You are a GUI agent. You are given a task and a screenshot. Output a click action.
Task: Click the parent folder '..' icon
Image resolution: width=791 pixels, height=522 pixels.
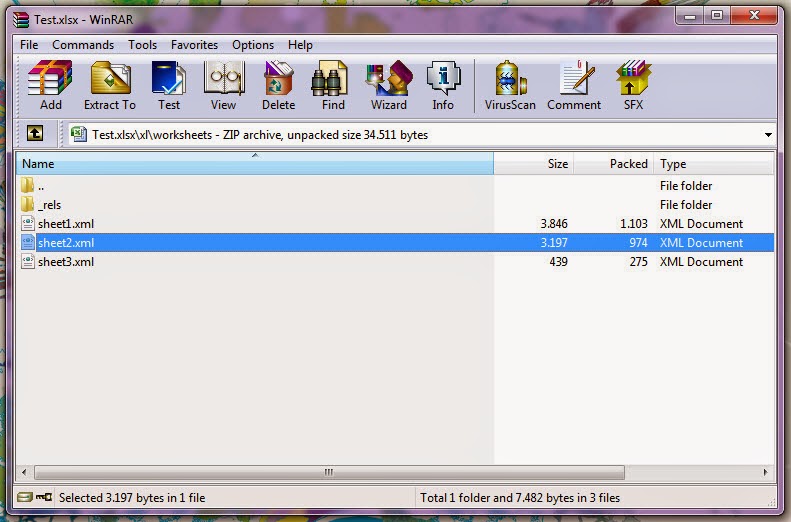pos(28,185)
